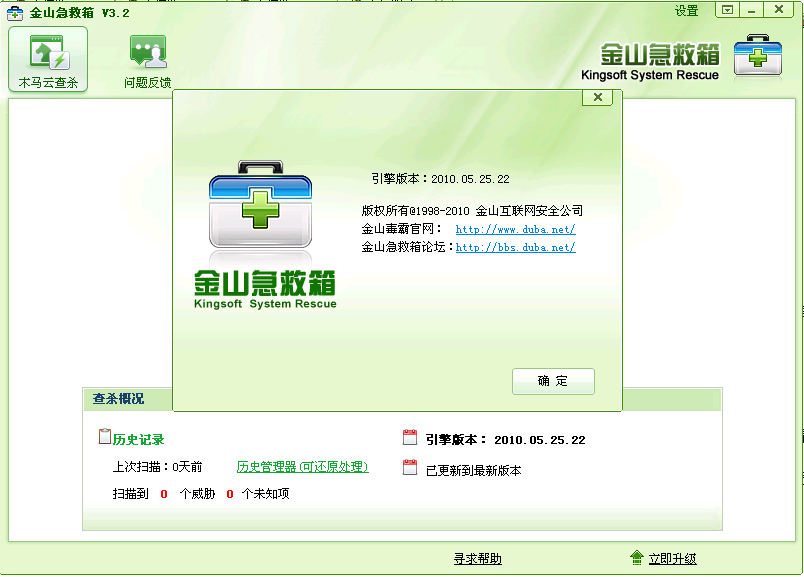Open the www.duba.net official site link

(x=515, y=229)
